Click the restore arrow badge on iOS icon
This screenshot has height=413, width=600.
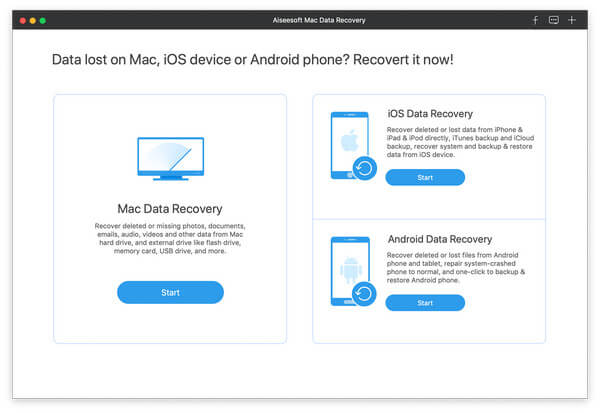(365, 168)
